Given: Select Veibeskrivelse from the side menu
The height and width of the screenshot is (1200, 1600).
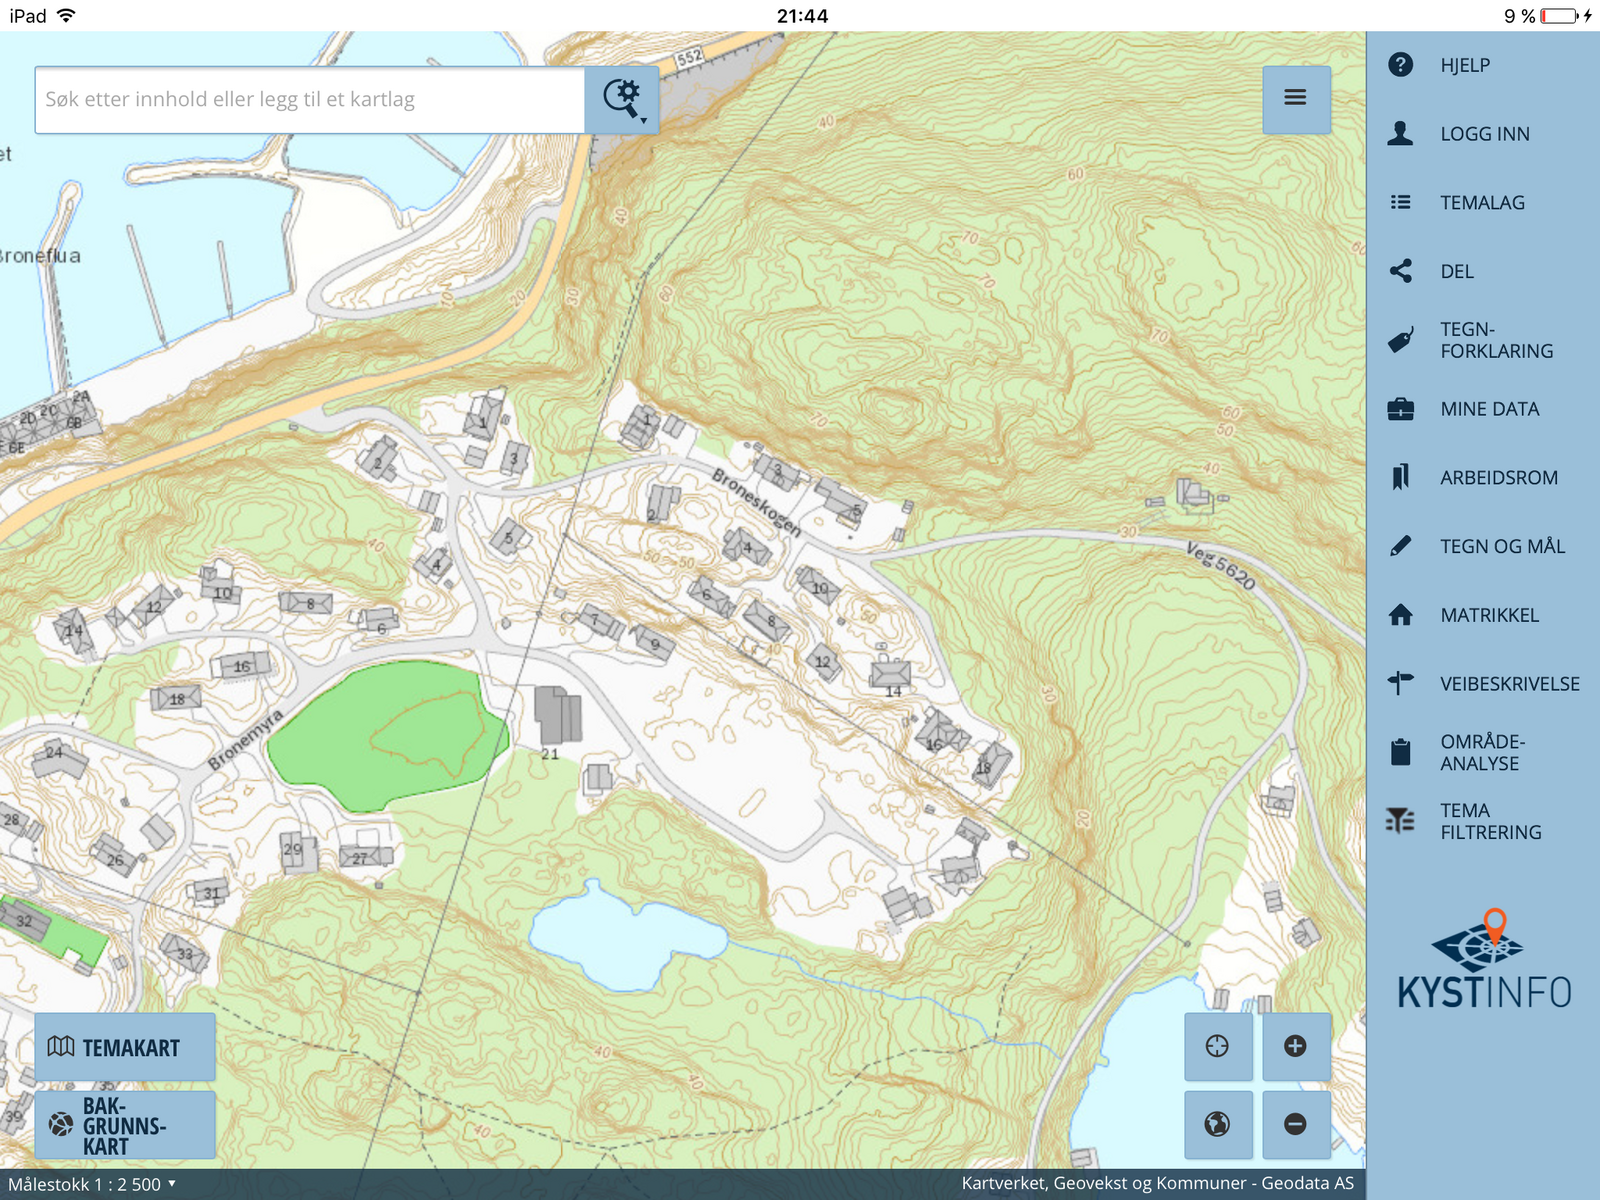Looking at the screenshot, I should tap(1508, 684).
